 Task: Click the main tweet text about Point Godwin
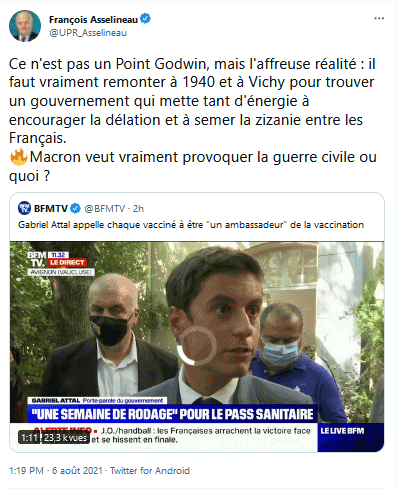pos(192,119)
